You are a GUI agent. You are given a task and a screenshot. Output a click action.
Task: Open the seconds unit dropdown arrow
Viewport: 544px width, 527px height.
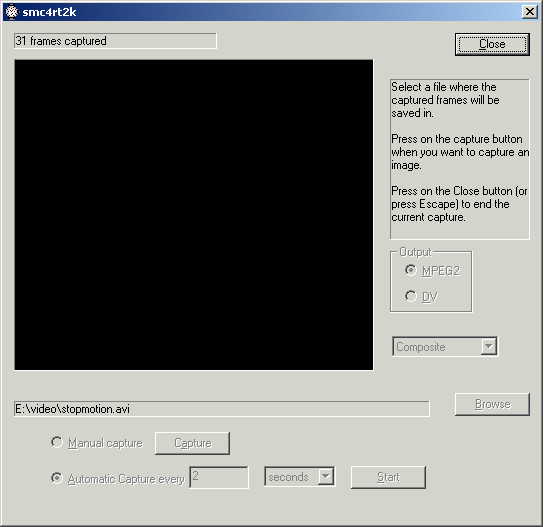[x=325, y=476]
